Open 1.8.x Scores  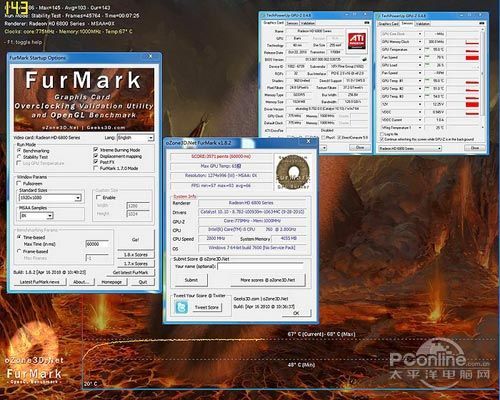tap(136, 255)
